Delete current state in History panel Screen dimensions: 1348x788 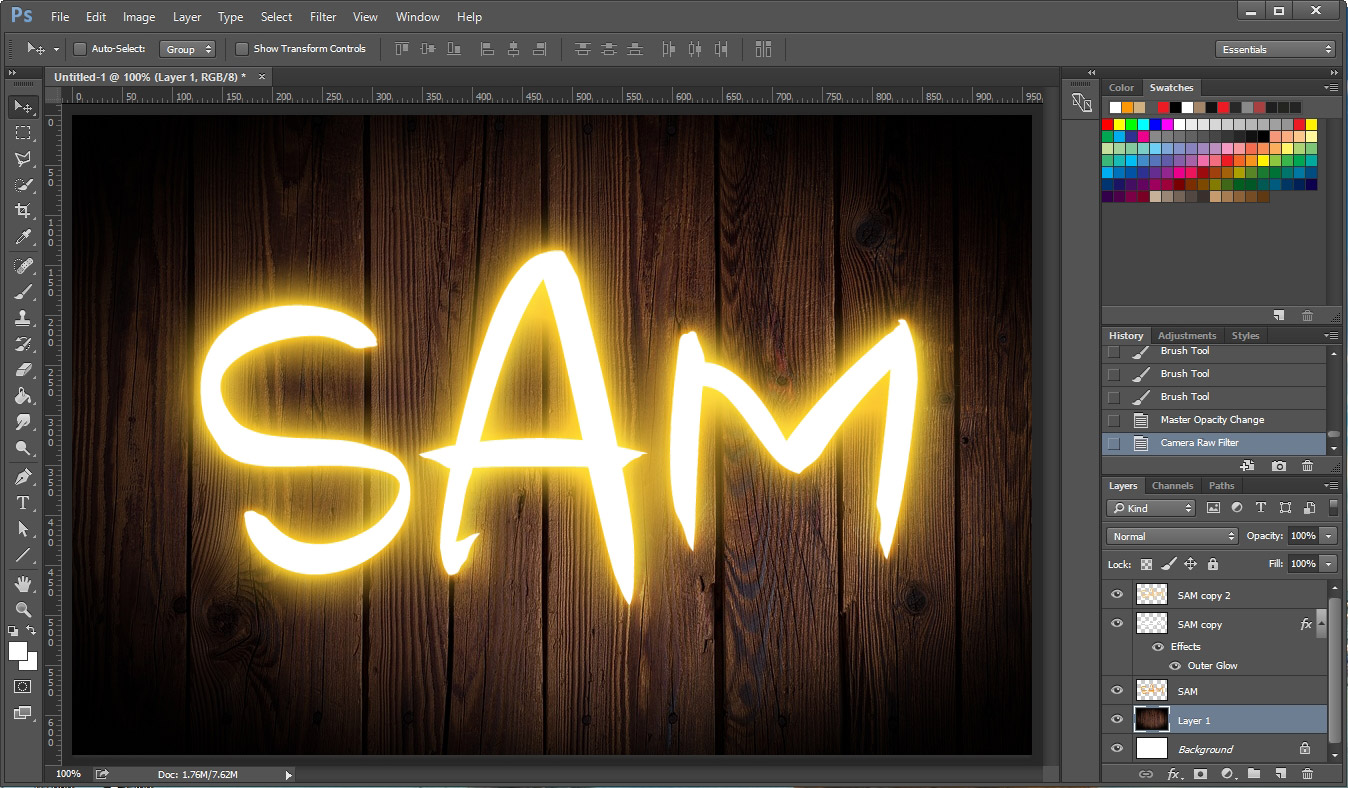[1307, 466]
